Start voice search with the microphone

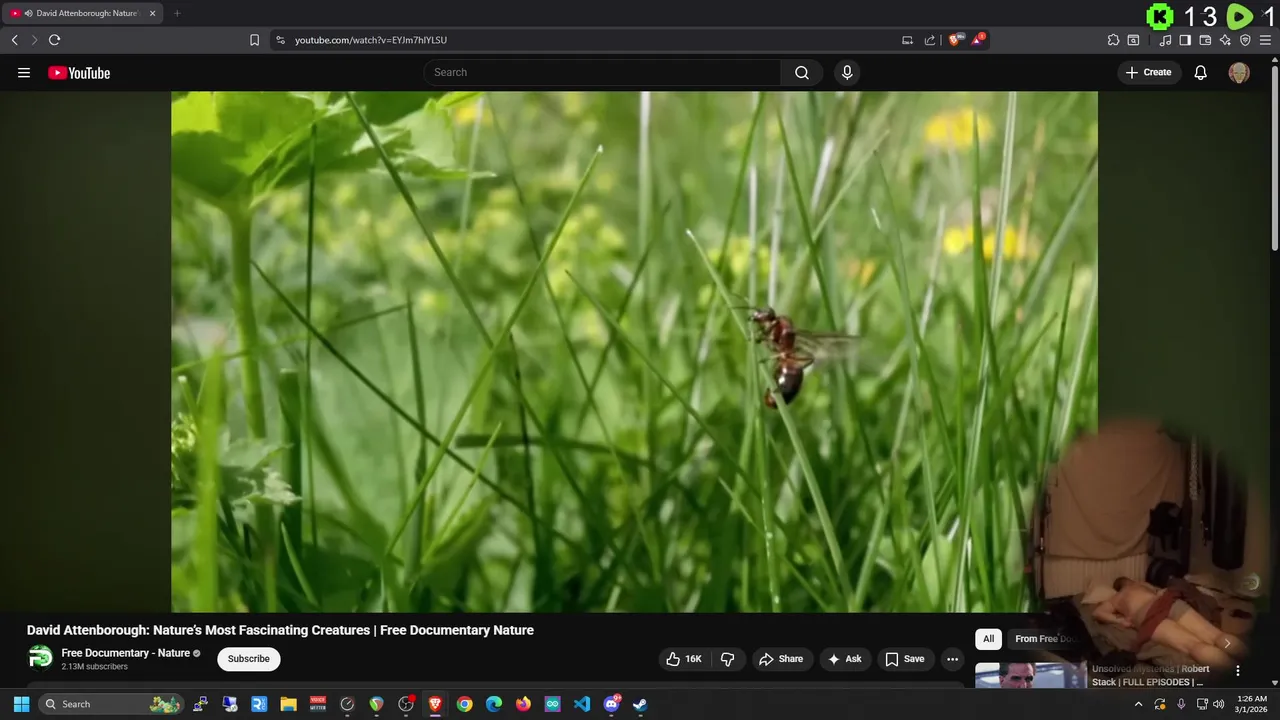[x=847, y=72]
